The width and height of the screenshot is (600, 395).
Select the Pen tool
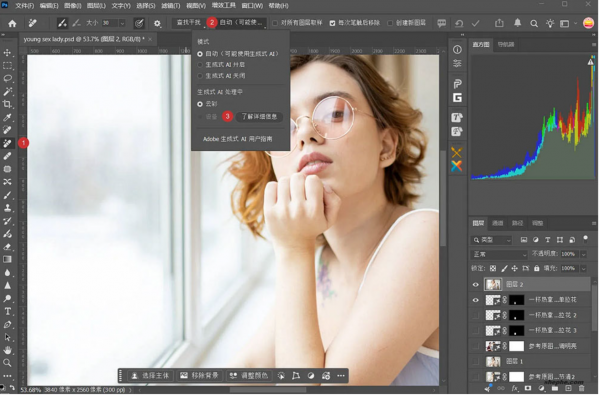7,324
